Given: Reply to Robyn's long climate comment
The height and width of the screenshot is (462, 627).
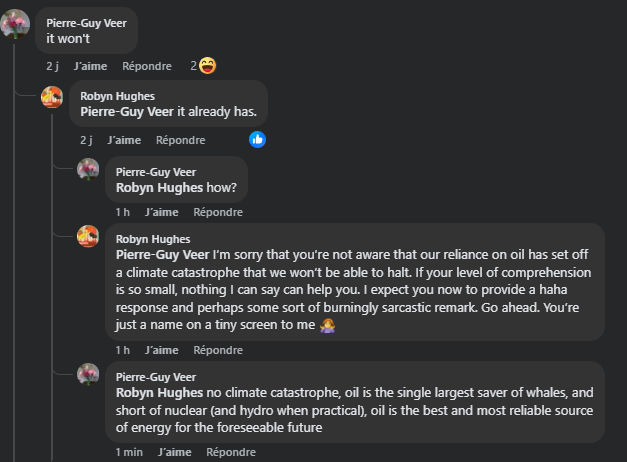Looking at the screenshot, I should pos(218,350).
